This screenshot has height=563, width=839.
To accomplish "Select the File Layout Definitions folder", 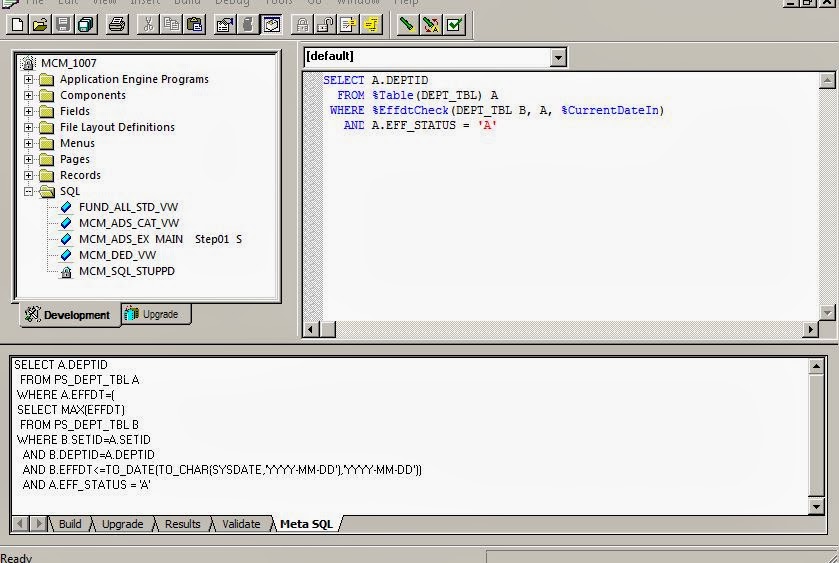I will coord(117,127).
